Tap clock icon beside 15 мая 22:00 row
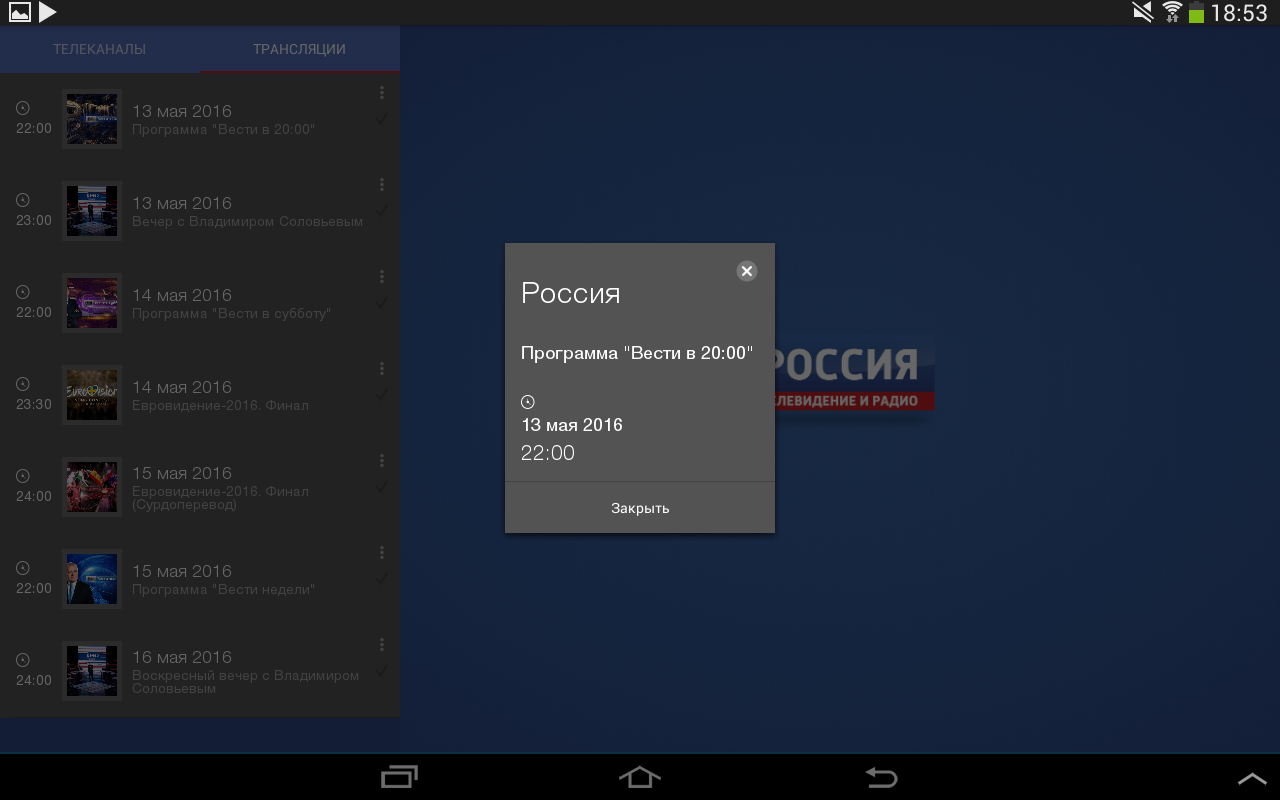 [23, 568]
